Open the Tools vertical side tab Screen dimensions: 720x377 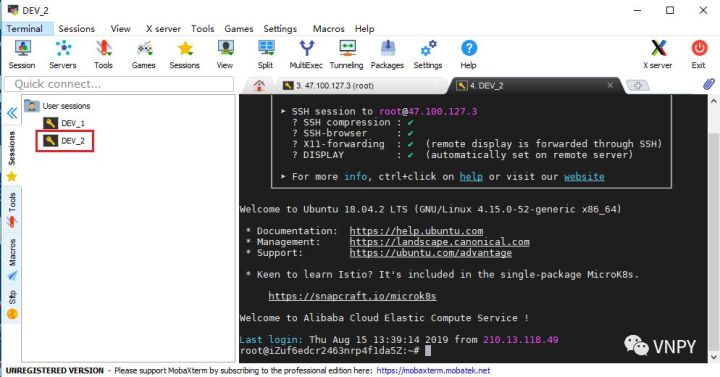(12, 210)
